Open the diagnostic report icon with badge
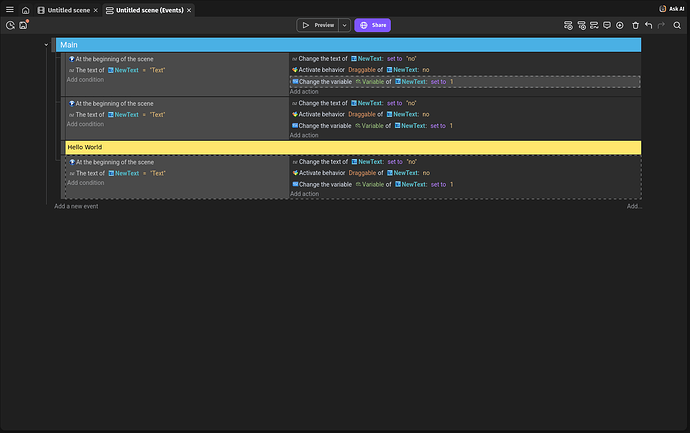 pyautogui.click(x=23, y=25)
